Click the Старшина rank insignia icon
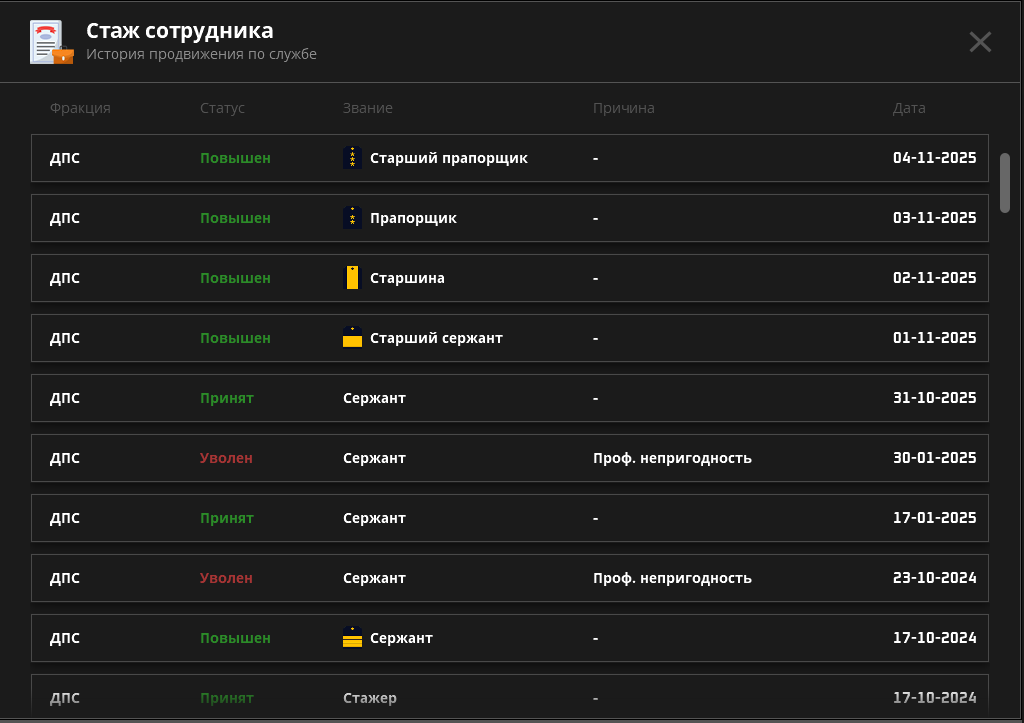The width and height of the screenshot is (1024, 723). point(352,278)
